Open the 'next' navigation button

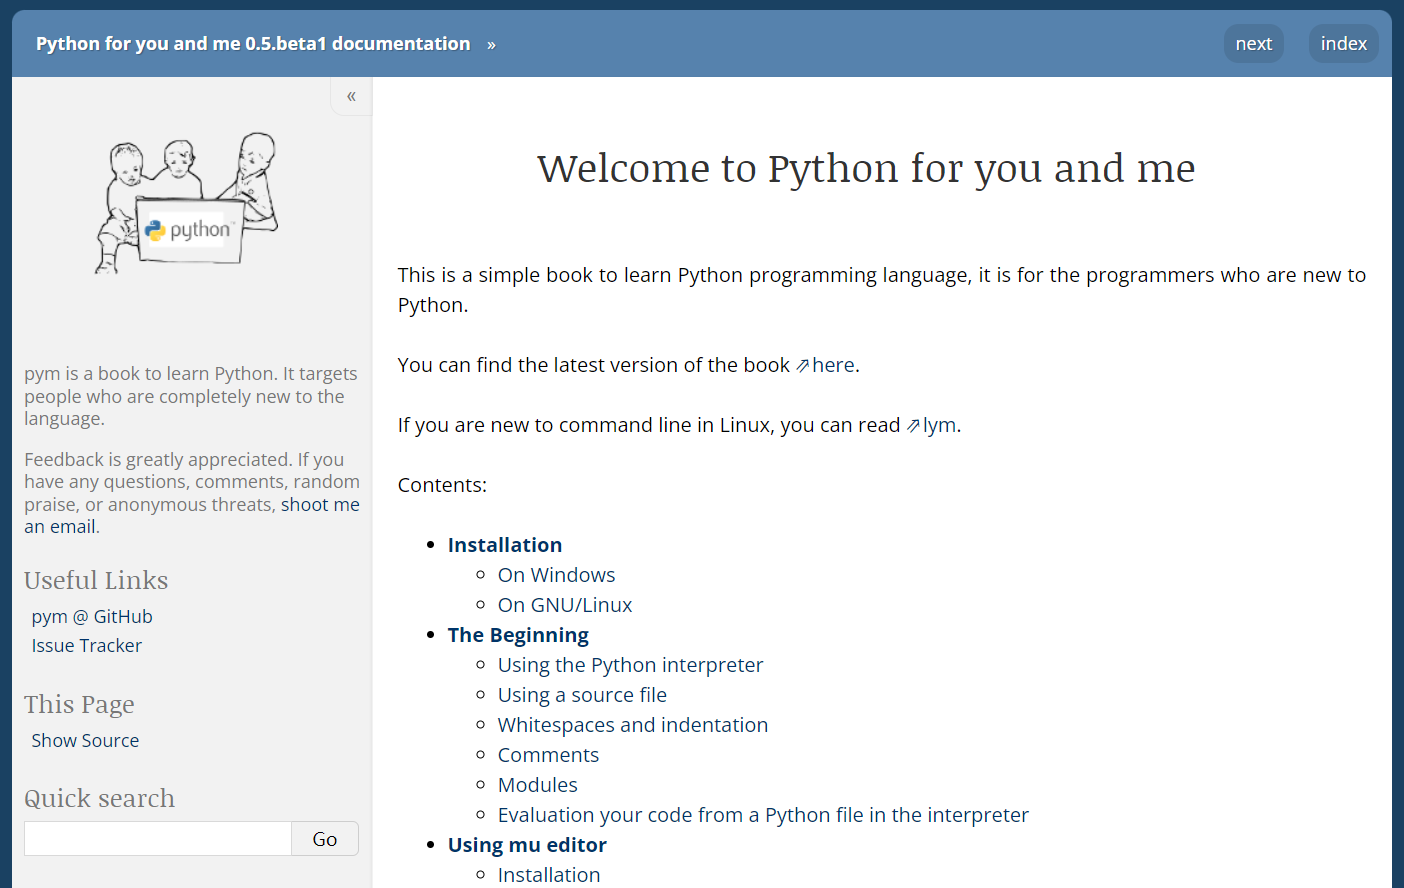tap(1253, 43)
